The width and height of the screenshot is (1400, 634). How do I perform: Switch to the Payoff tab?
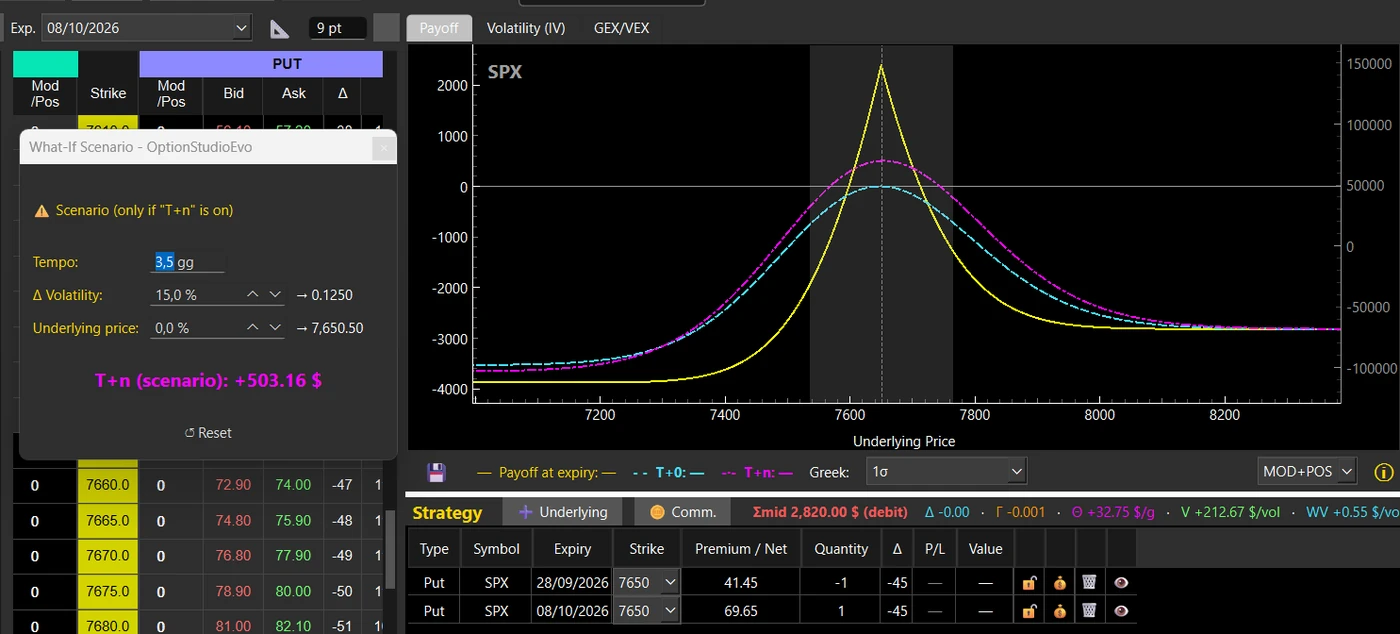[439, 28]
